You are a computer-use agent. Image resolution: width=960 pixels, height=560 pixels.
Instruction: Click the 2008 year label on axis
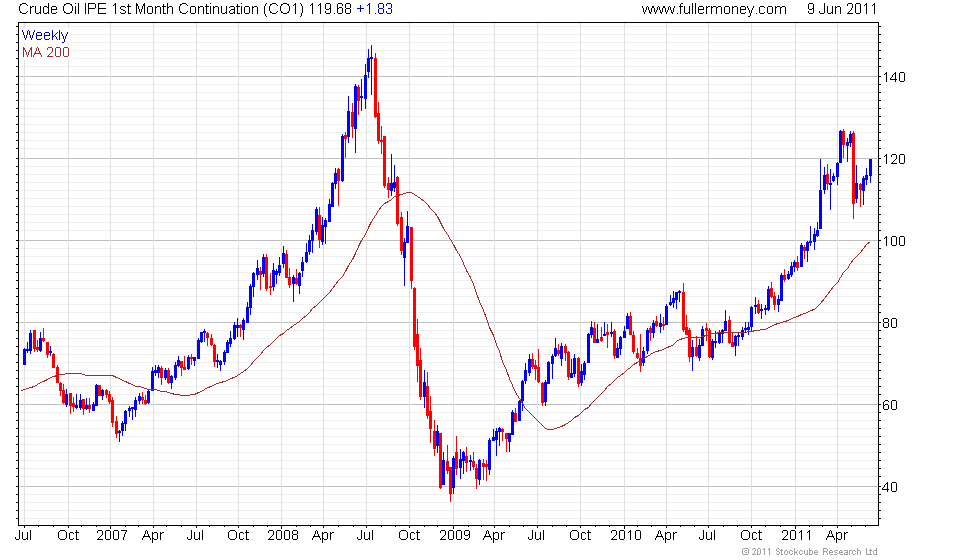tap(283, 536)
